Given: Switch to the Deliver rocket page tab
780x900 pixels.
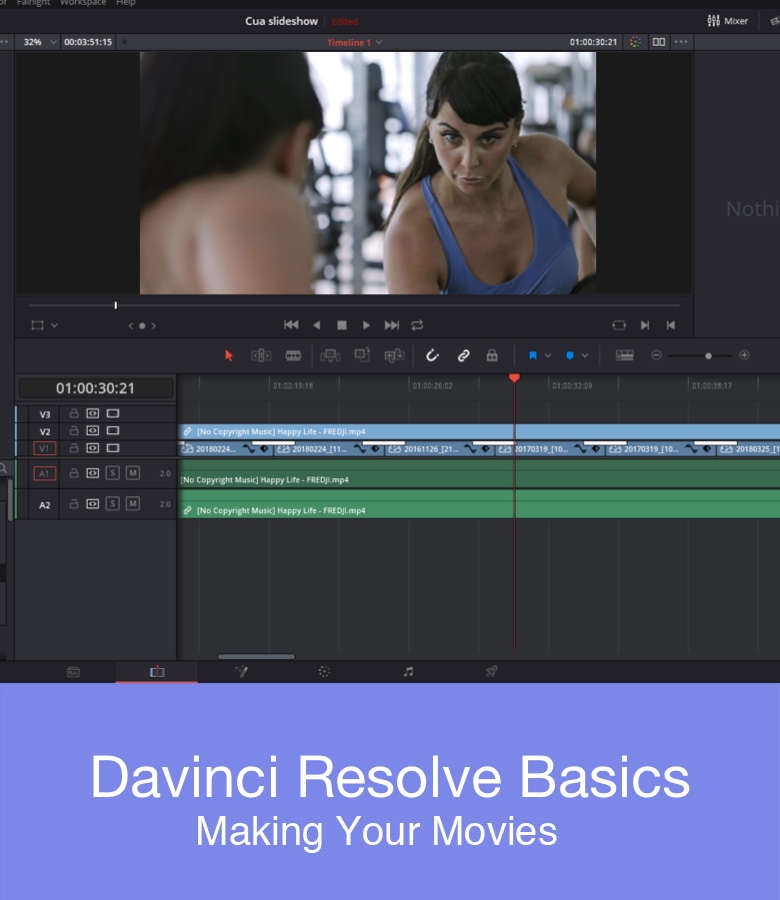Looking at the screenshot, I should 491,672.
